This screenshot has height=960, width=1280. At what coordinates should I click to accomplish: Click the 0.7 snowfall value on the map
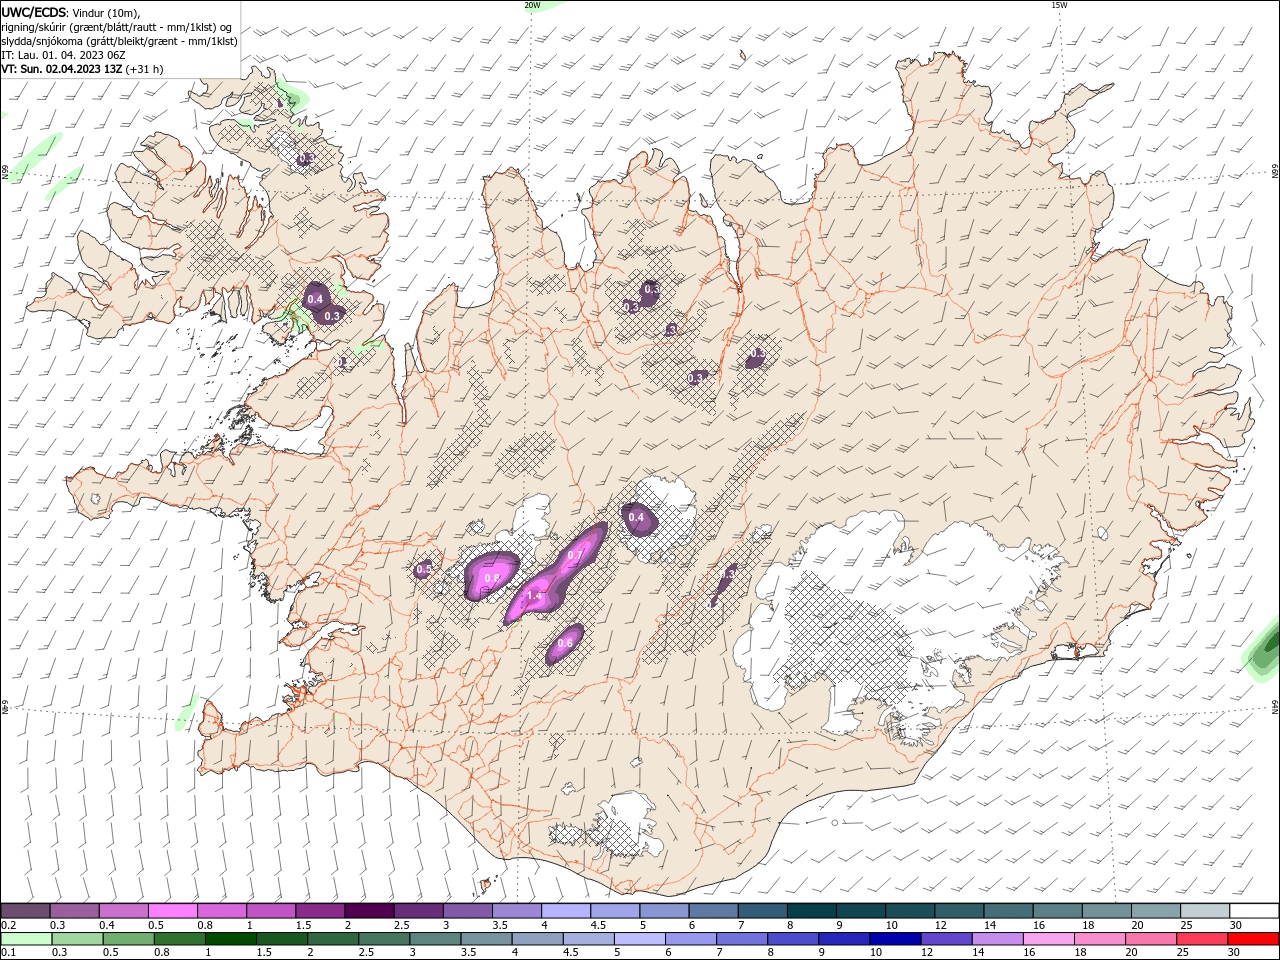pos(575,555)
